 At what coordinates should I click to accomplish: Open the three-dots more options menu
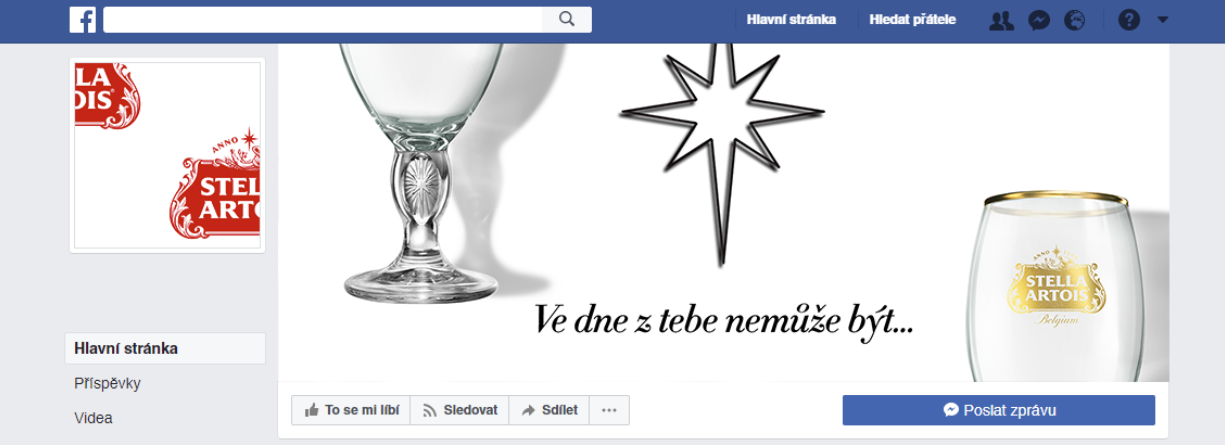point(609,410)
